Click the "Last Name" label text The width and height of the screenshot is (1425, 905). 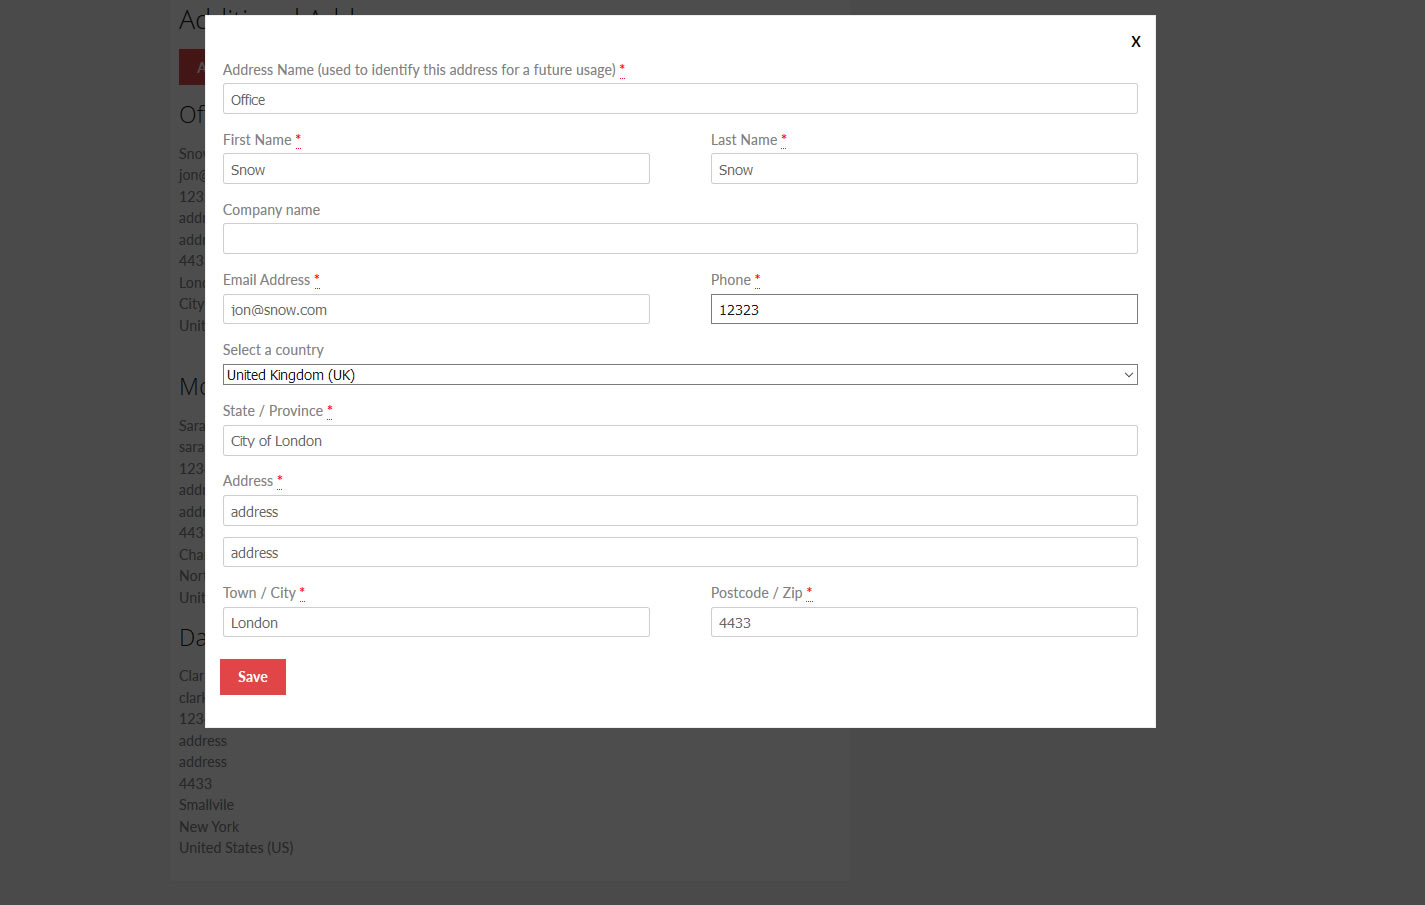(x=743, y=140)
